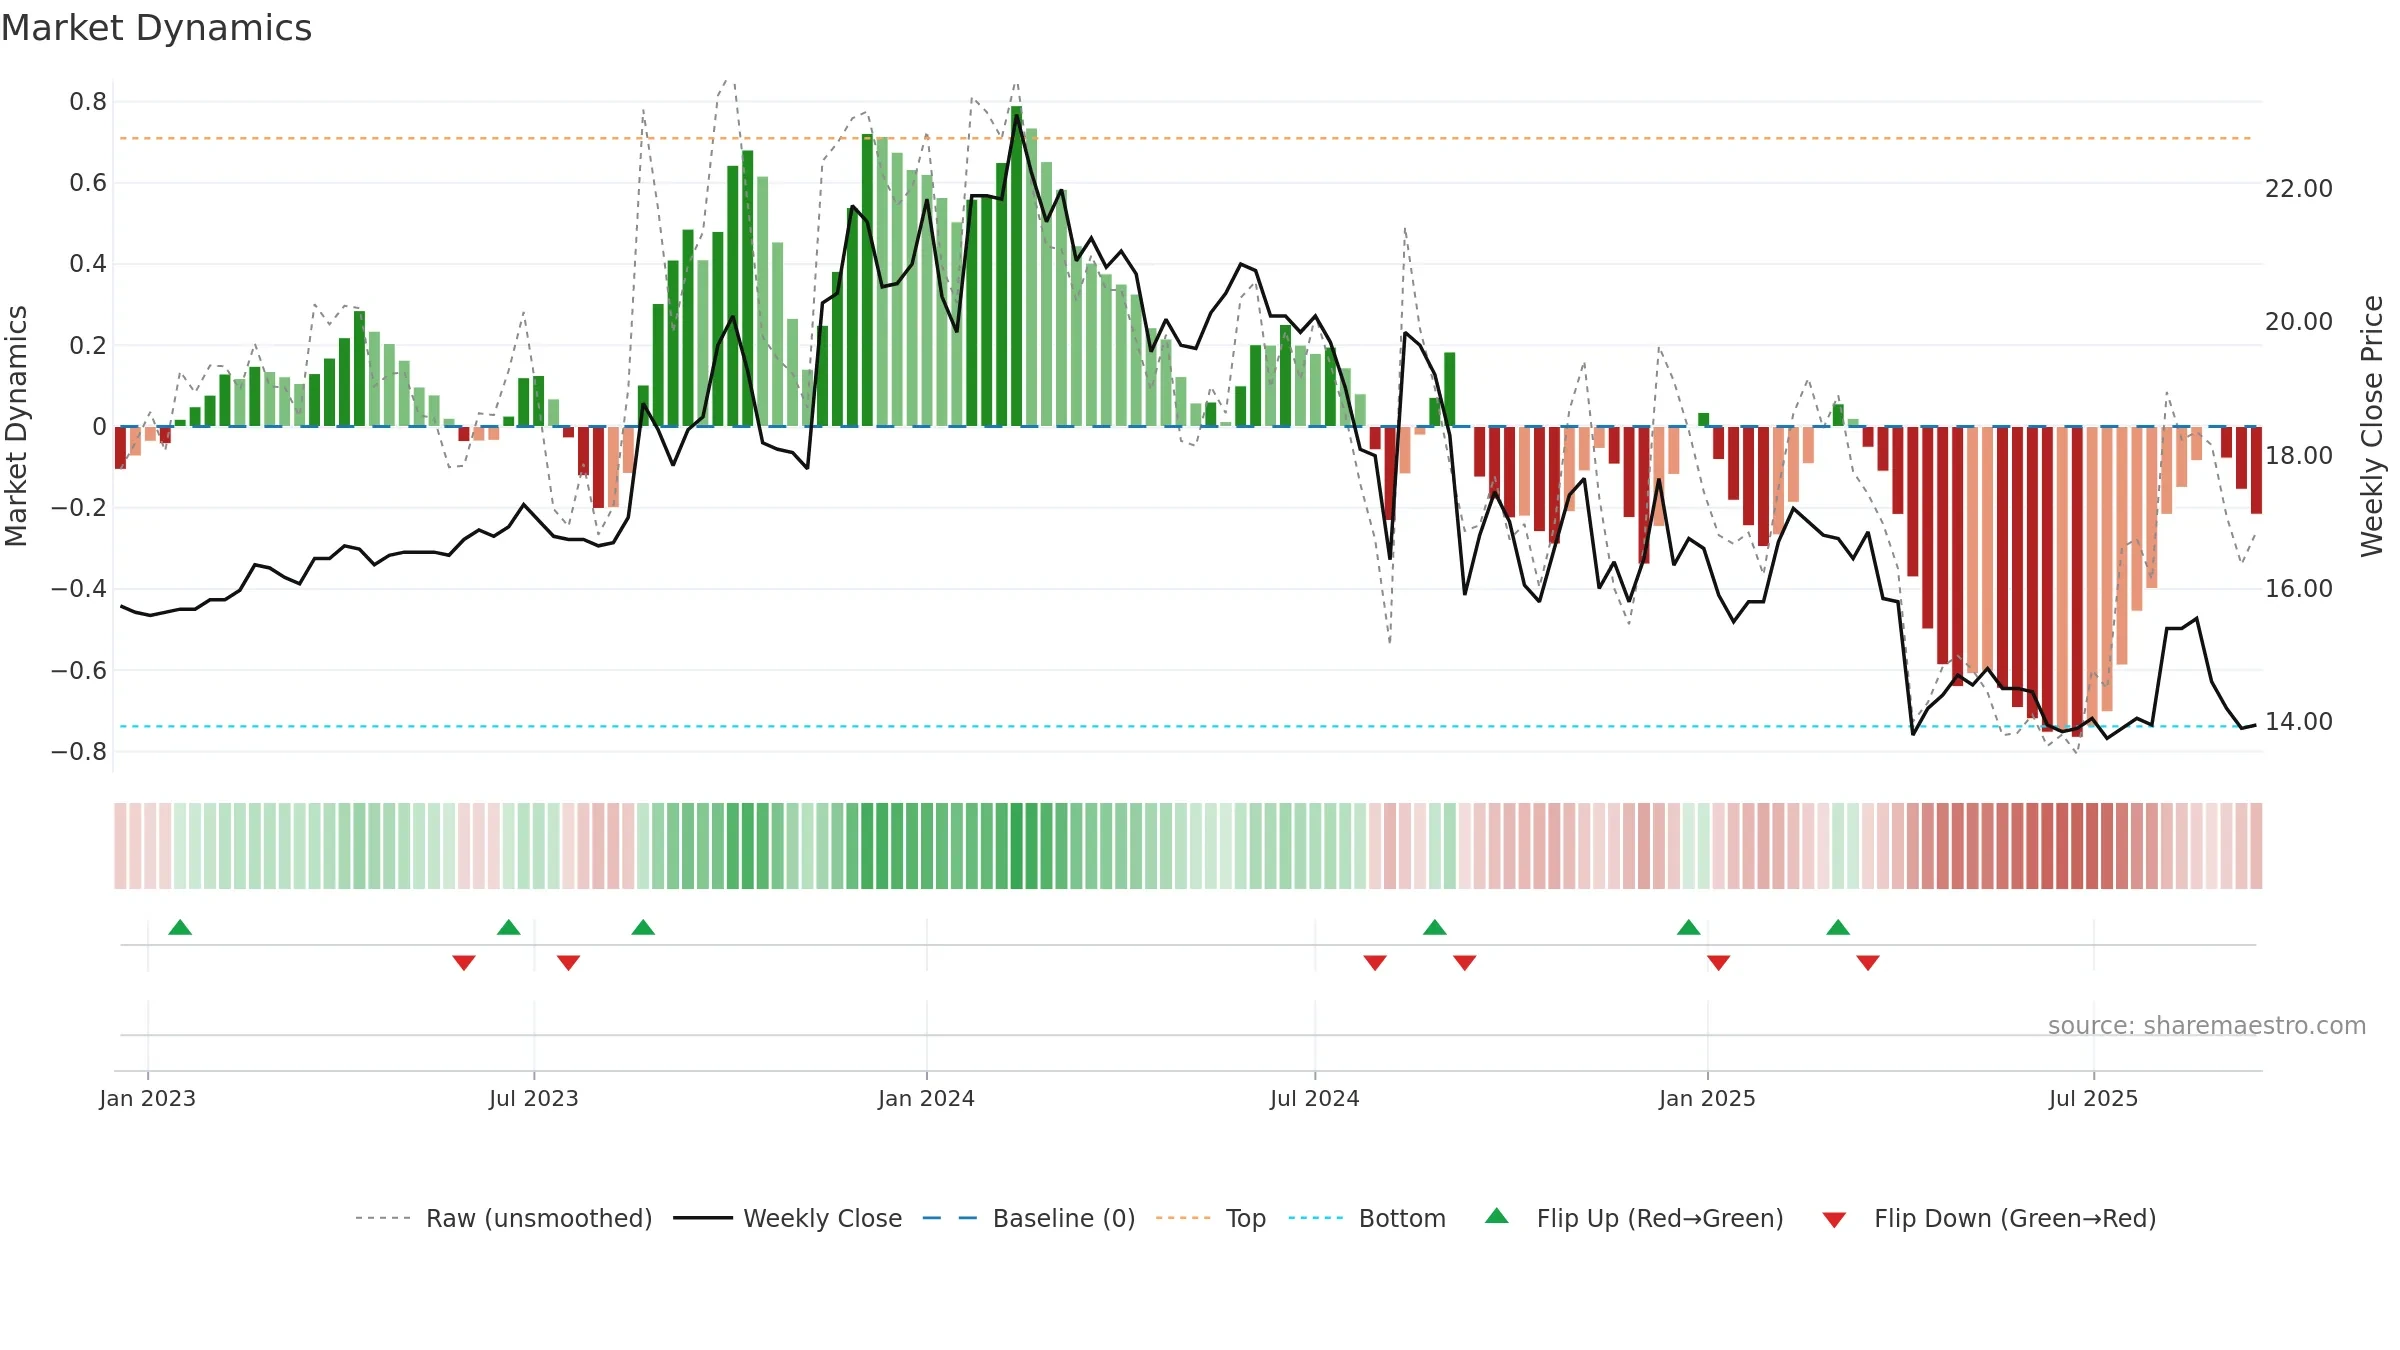The width and height of the screenshot is (2400, 1350).
Task: Click the Jul 2024 x-axis label
Action: pos(1315,1098)
